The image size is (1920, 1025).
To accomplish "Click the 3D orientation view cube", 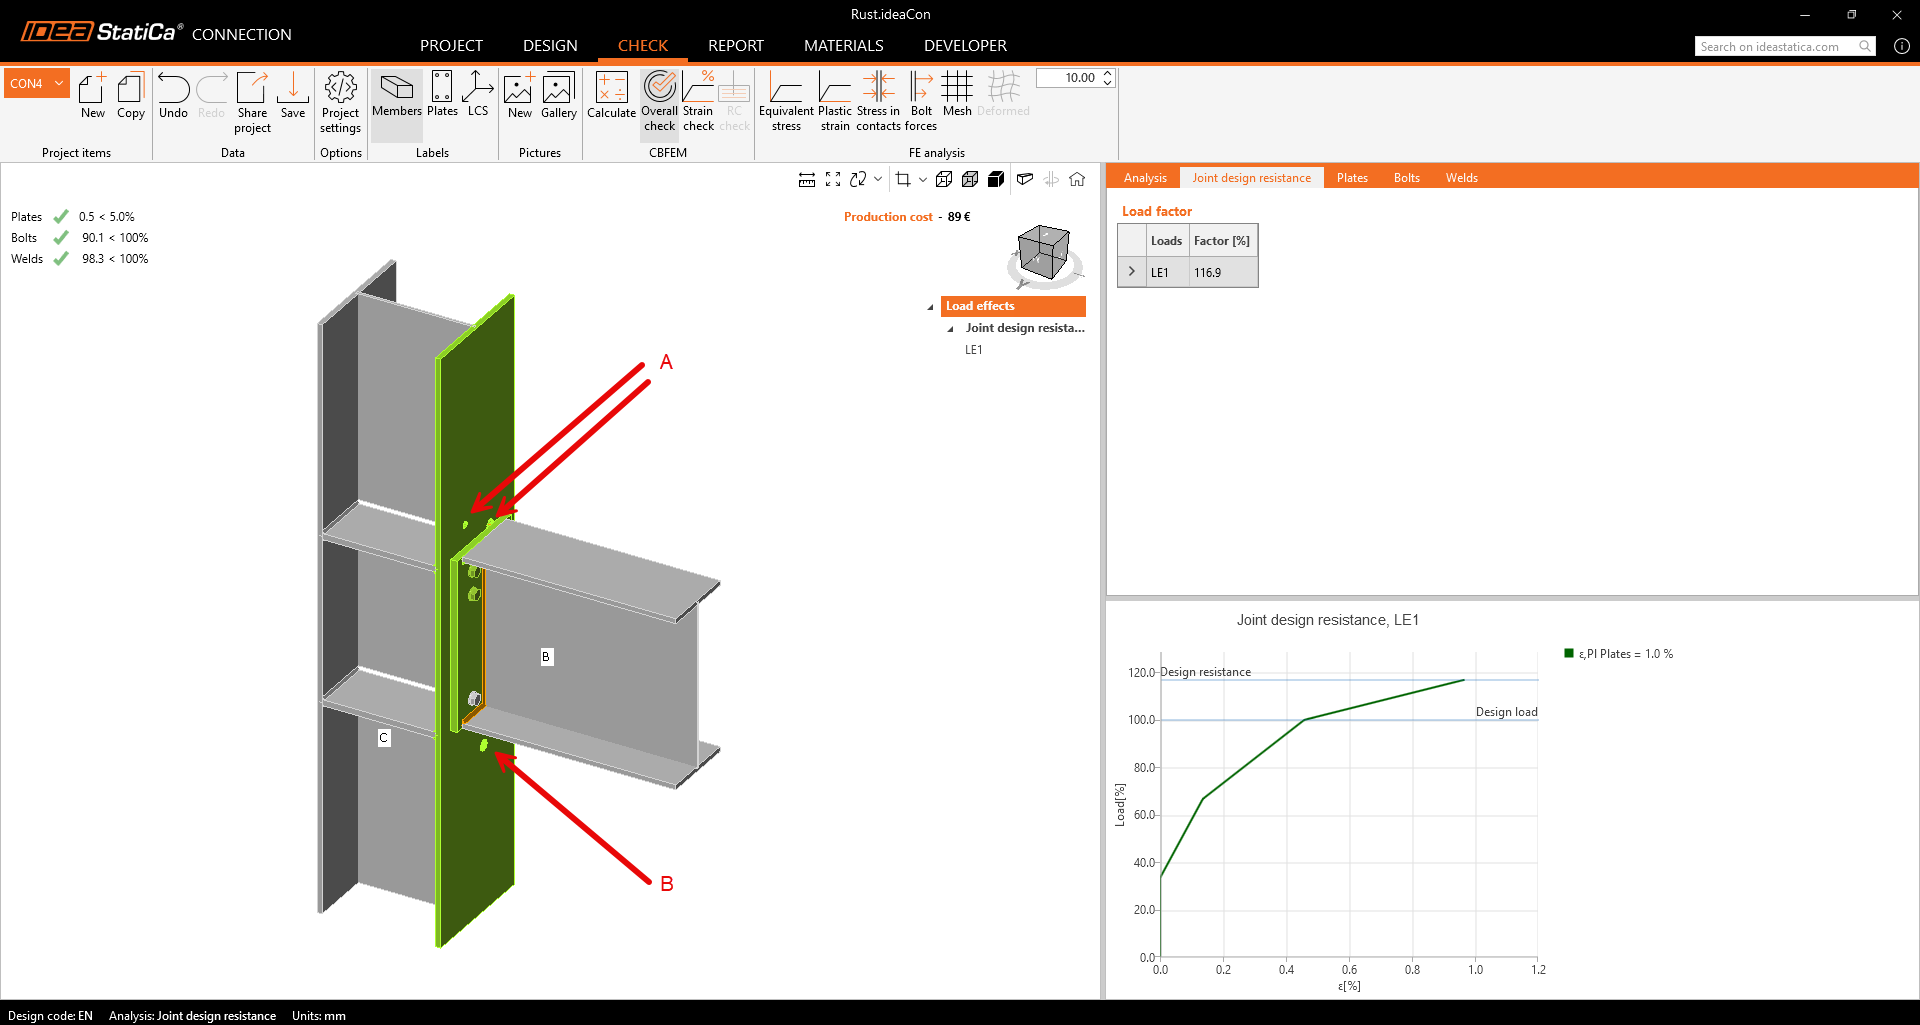I will tap(1044, 251).
